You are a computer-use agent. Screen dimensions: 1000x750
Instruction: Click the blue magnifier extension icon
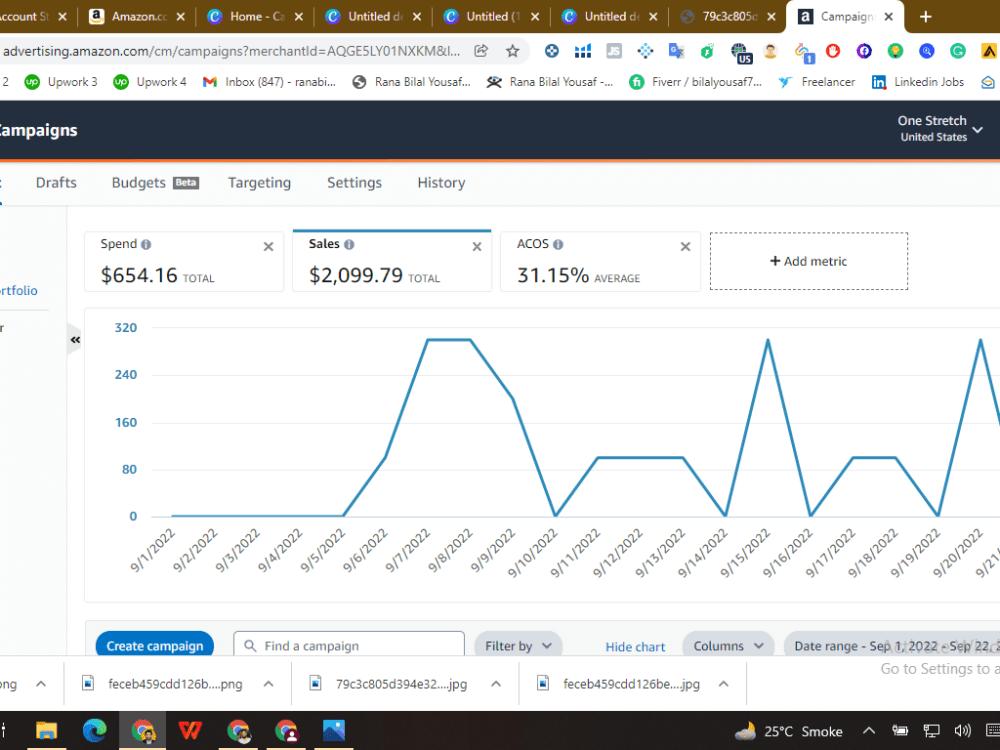[x=927, y=51]
